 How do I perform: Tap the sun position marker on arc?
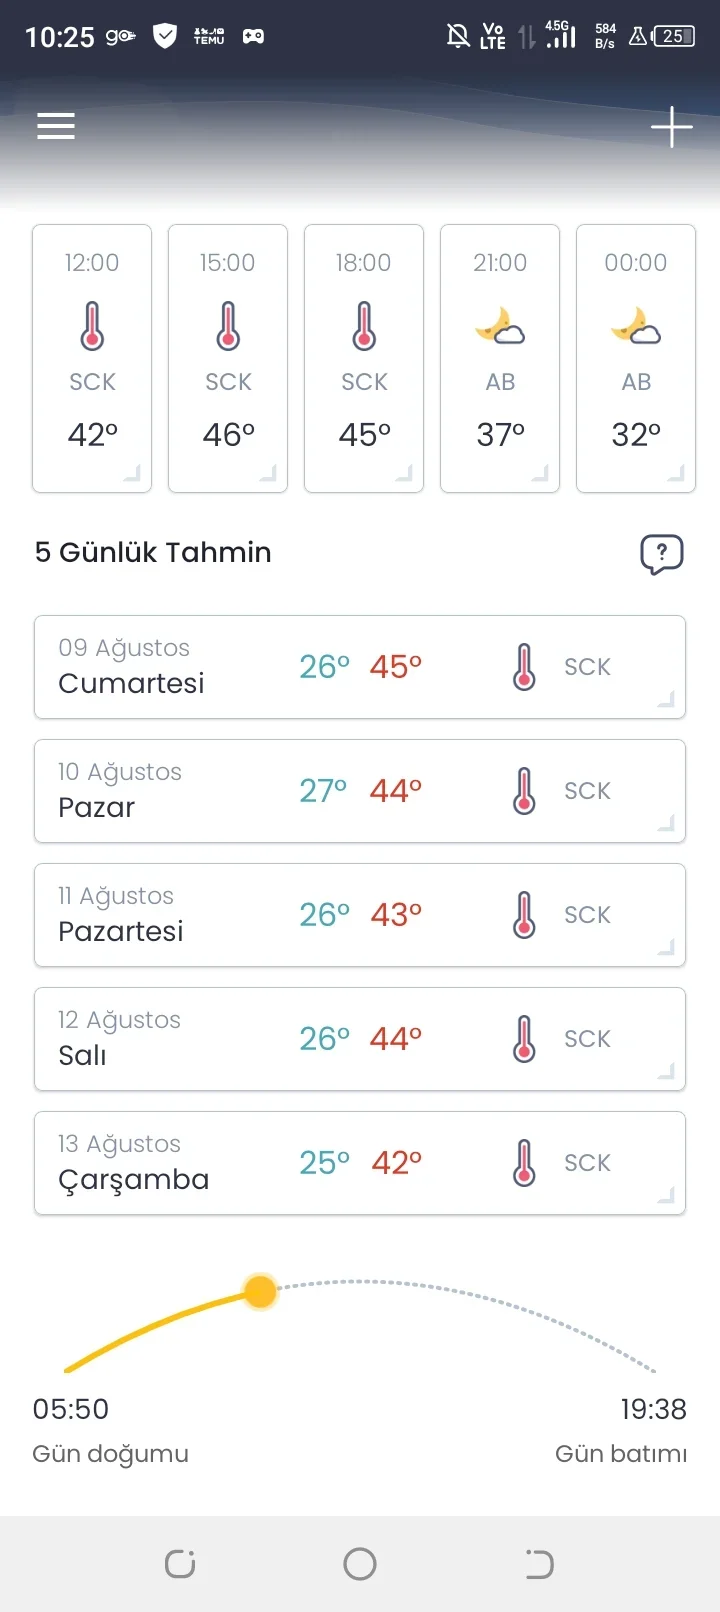260,1291
